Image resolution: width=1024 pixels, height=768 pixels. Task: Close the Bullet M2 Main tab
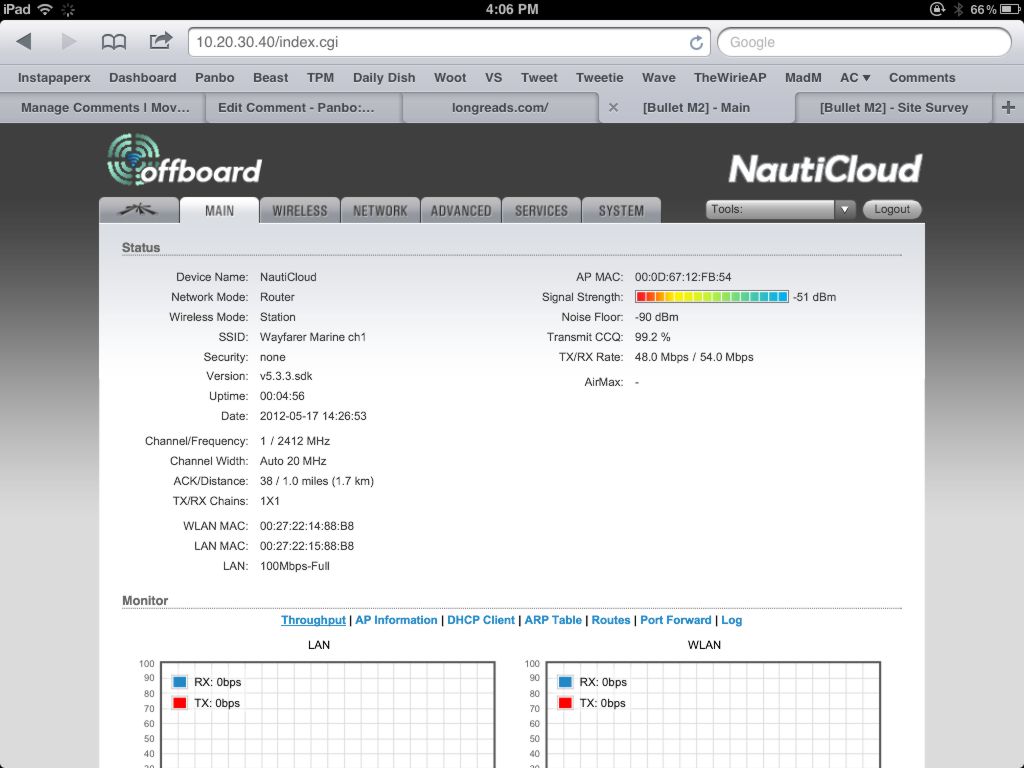[x=613, y=107]
